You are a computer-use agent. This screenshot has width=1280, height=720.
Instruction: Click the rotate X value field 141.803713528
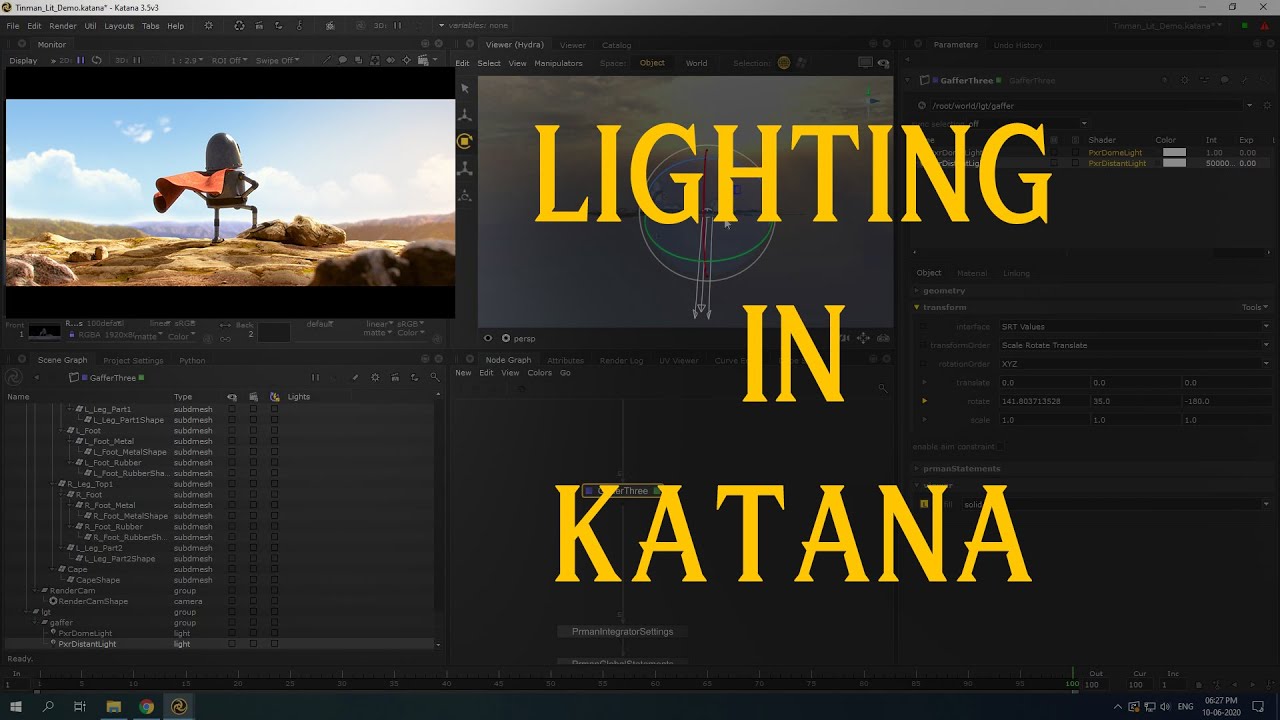click(1043, 401)
